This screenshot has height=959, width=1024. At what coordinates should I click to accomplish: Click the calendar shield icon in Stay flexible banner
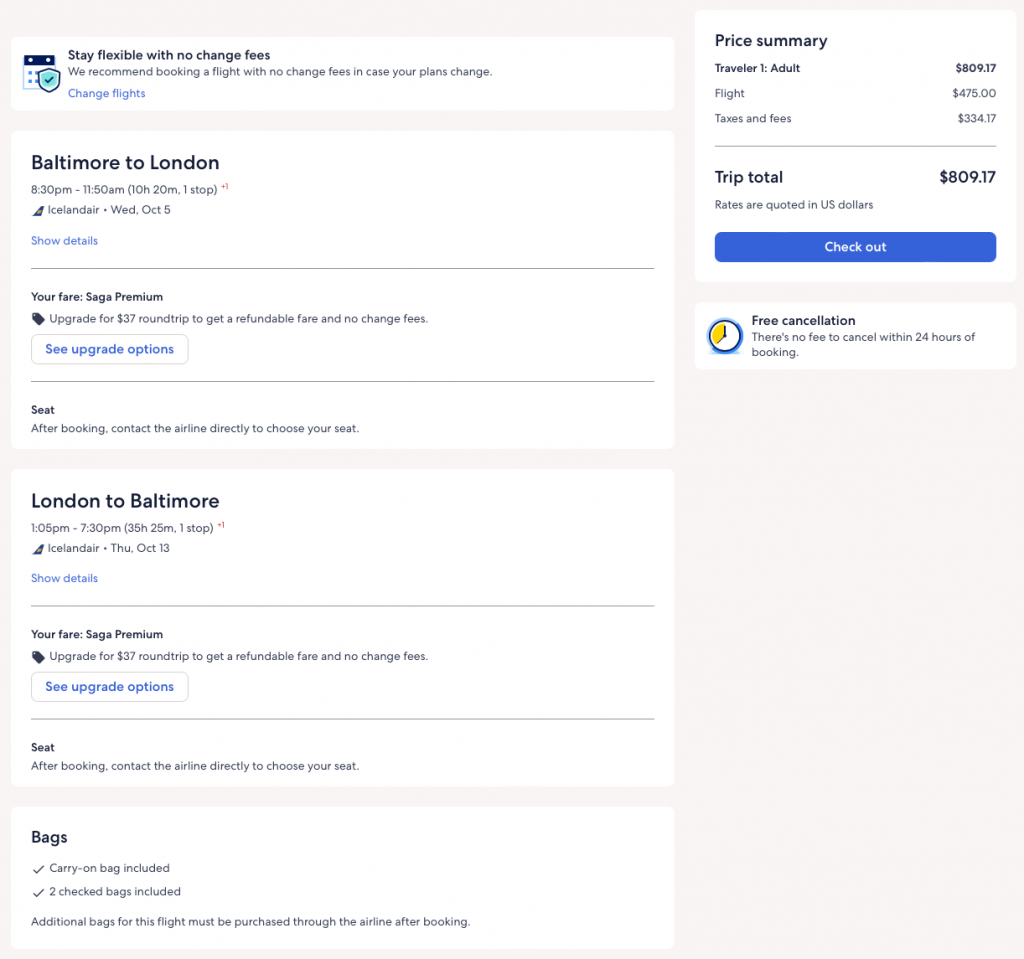pos(41,73)
